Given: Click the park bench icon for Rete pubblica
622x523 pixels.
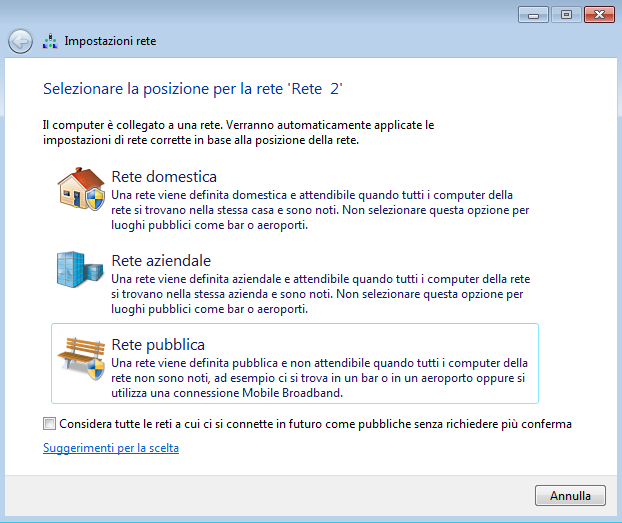Looking at the screenshot, I should (81, 358).
